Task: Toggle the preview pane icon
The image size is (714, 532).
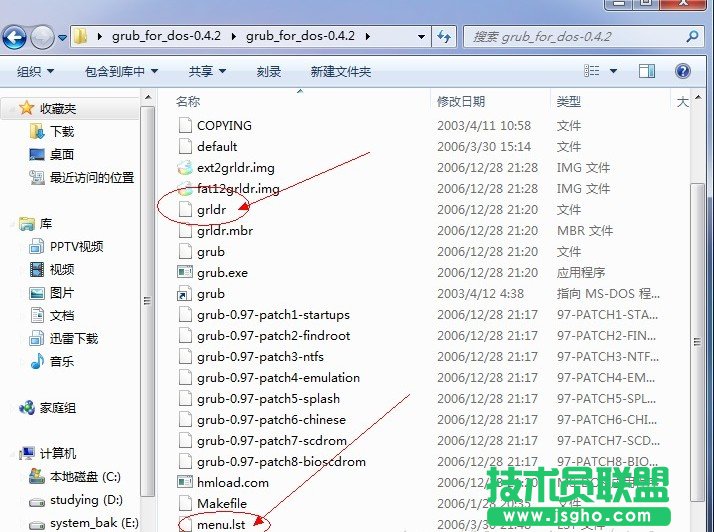Action: click(x=647, y=71)
